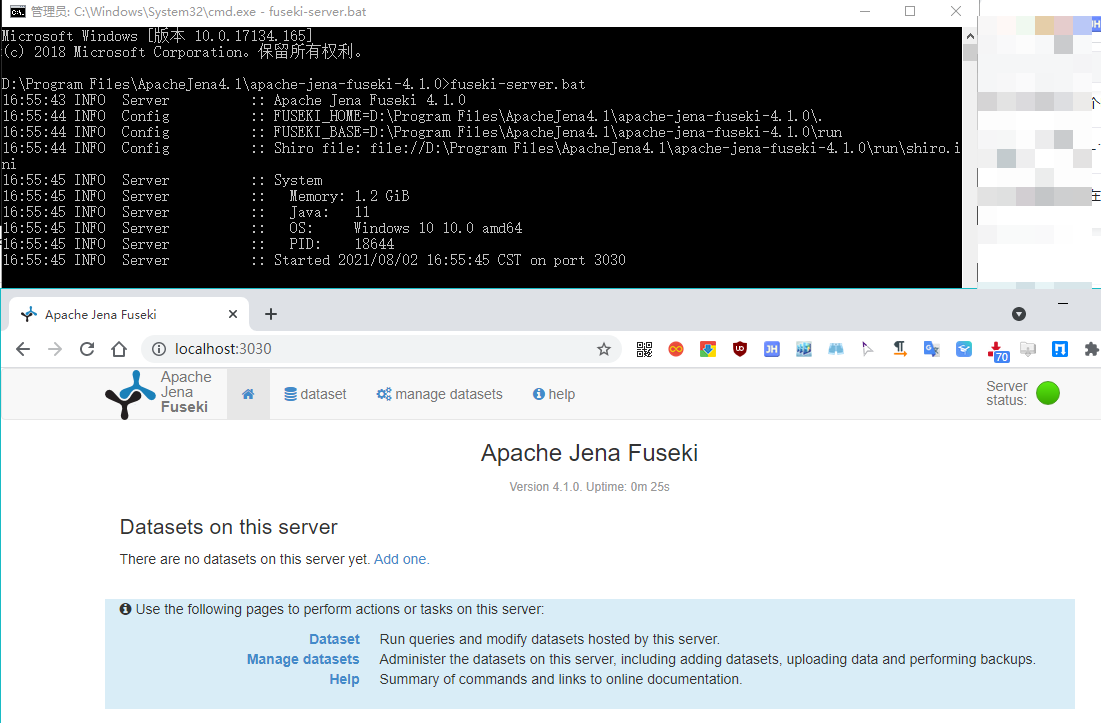
Task: Click the QR code extension icon
Action: [644, 349]
